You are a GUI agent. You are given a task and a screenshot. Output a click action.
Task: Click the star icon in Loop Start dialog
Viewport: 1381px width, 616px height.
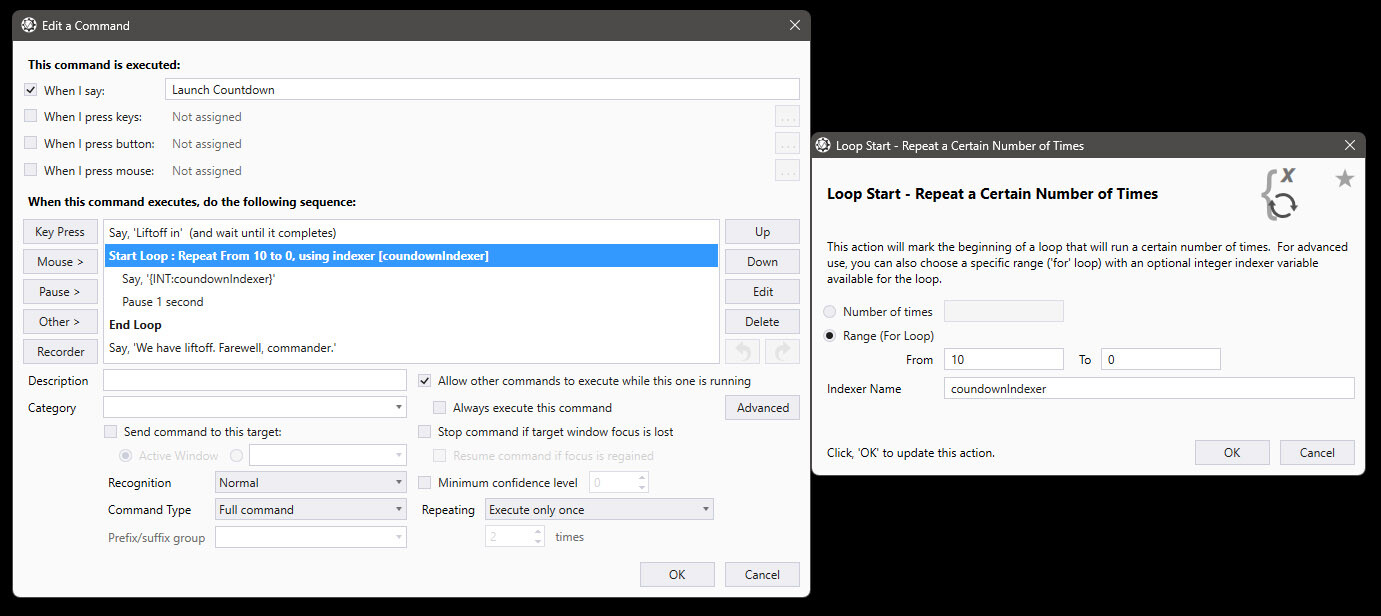pyautogui.click(x=1344, y=178)
